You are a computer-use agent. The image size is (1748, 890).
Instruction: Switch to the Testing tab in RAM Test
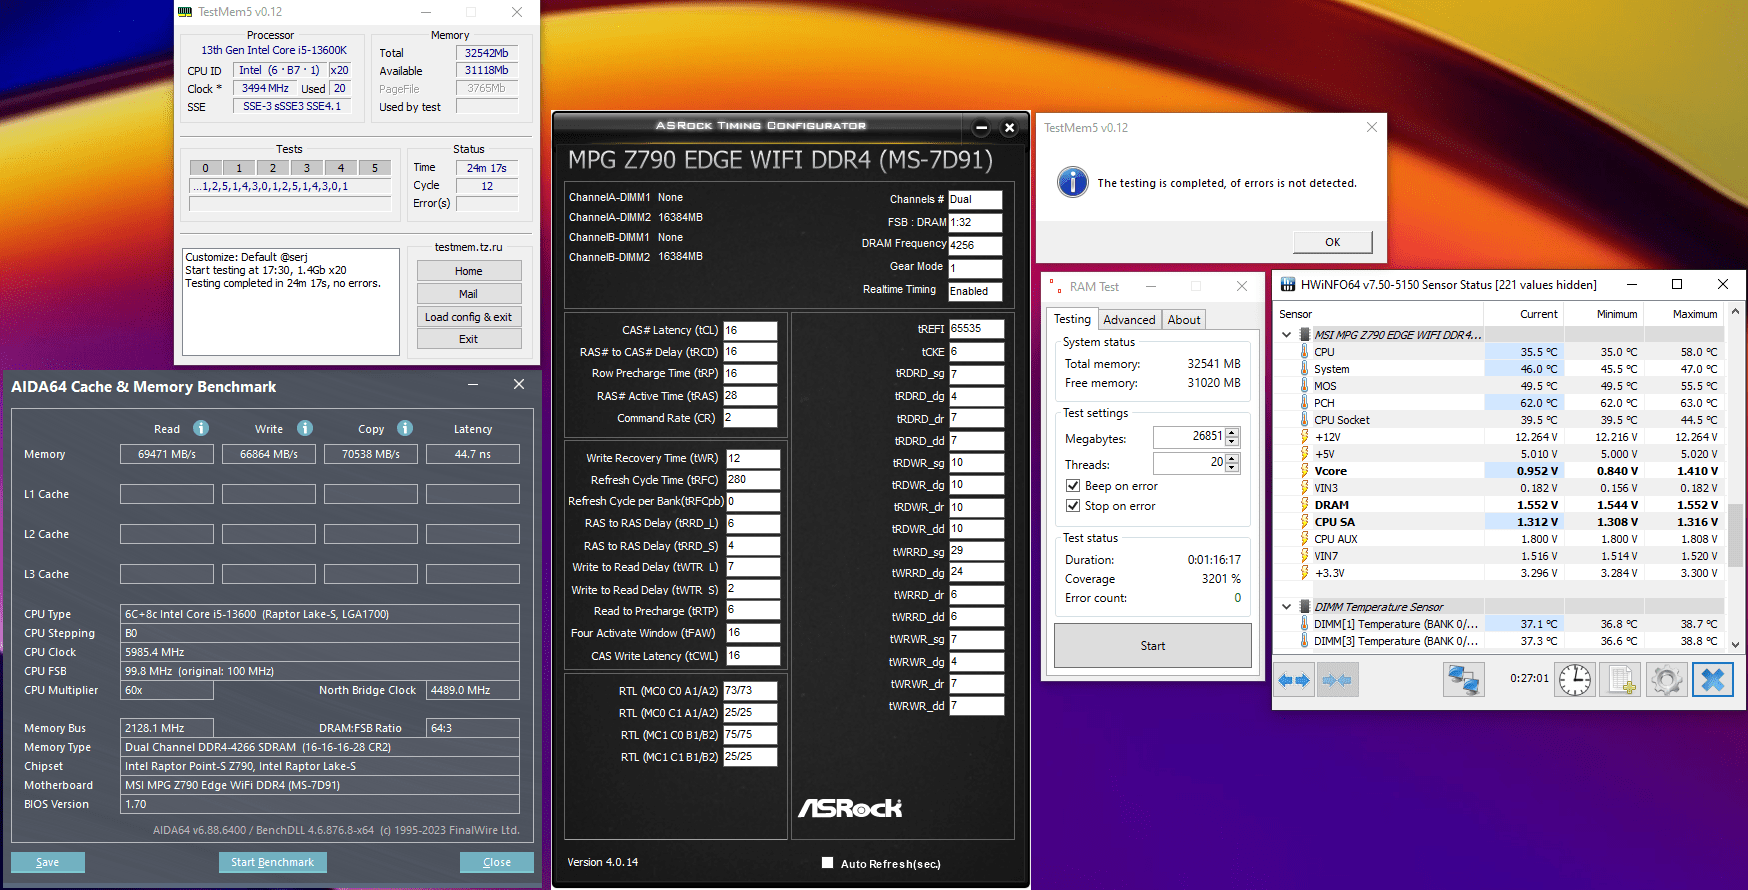click(1072, 319)
